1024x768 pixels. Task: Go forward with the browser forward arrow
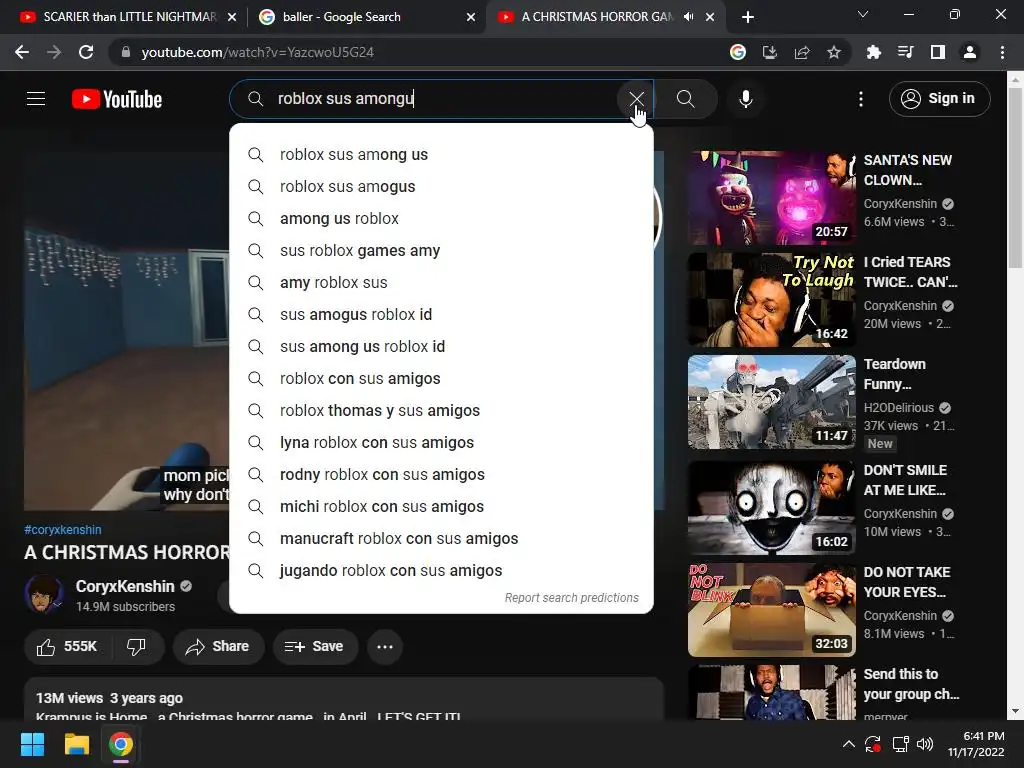coord(54,52)
